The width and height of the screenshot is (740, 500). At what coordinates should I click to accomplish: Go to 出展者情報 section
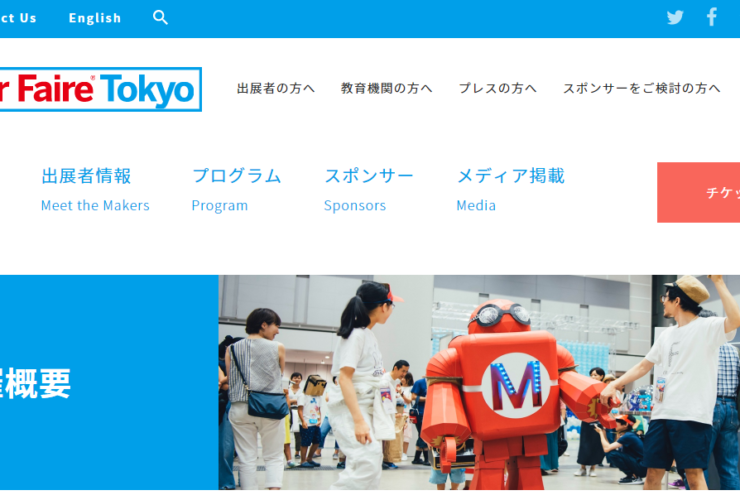(86, 176)
